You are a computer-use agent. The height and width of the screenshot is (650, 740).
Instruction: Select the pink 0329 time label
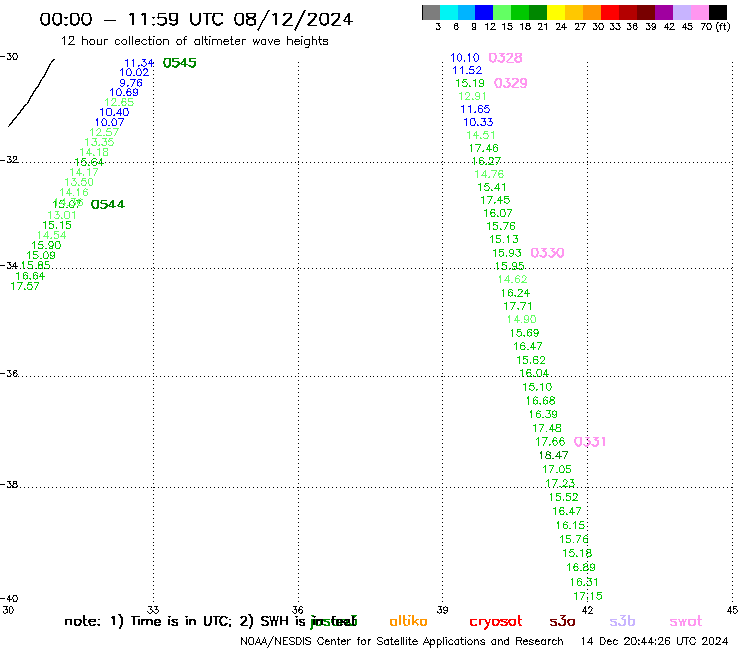coord(511,84)
